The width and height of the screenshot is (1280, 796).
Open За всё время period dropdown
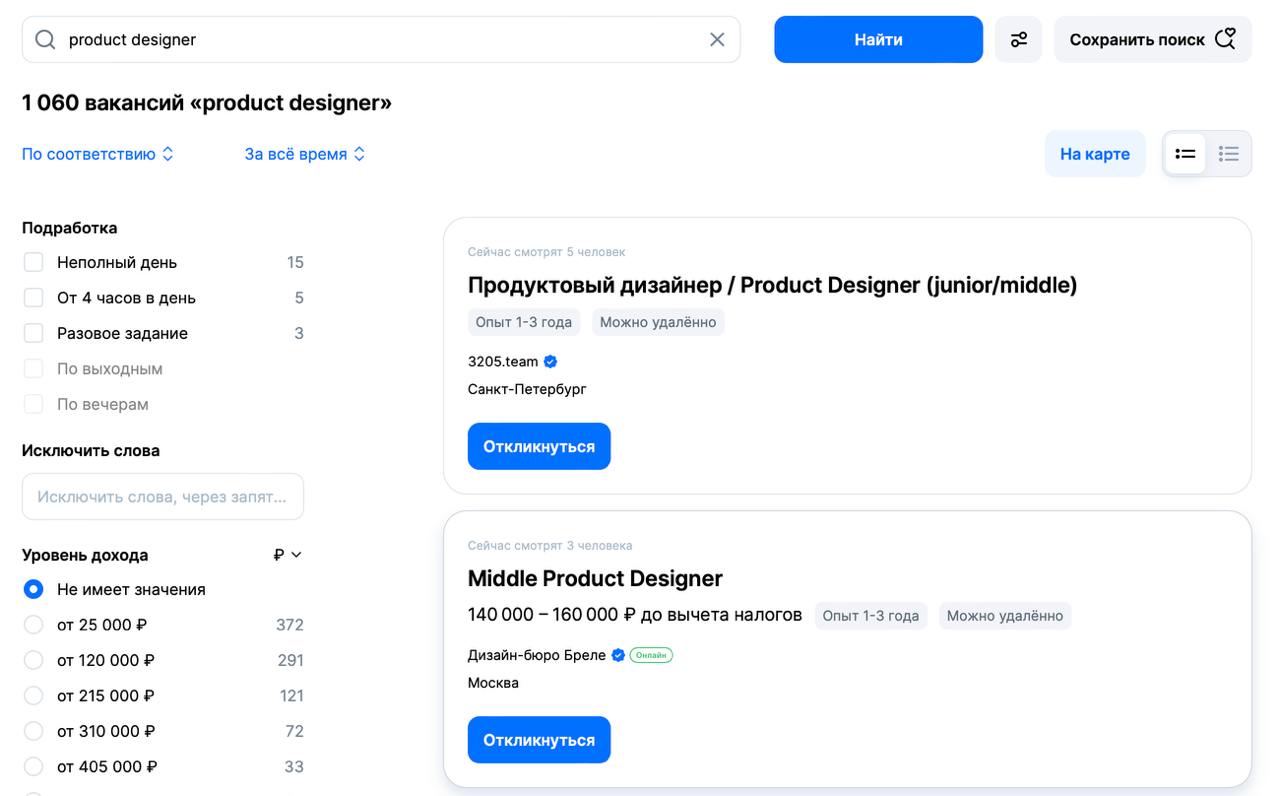click(x=305, y=154)
